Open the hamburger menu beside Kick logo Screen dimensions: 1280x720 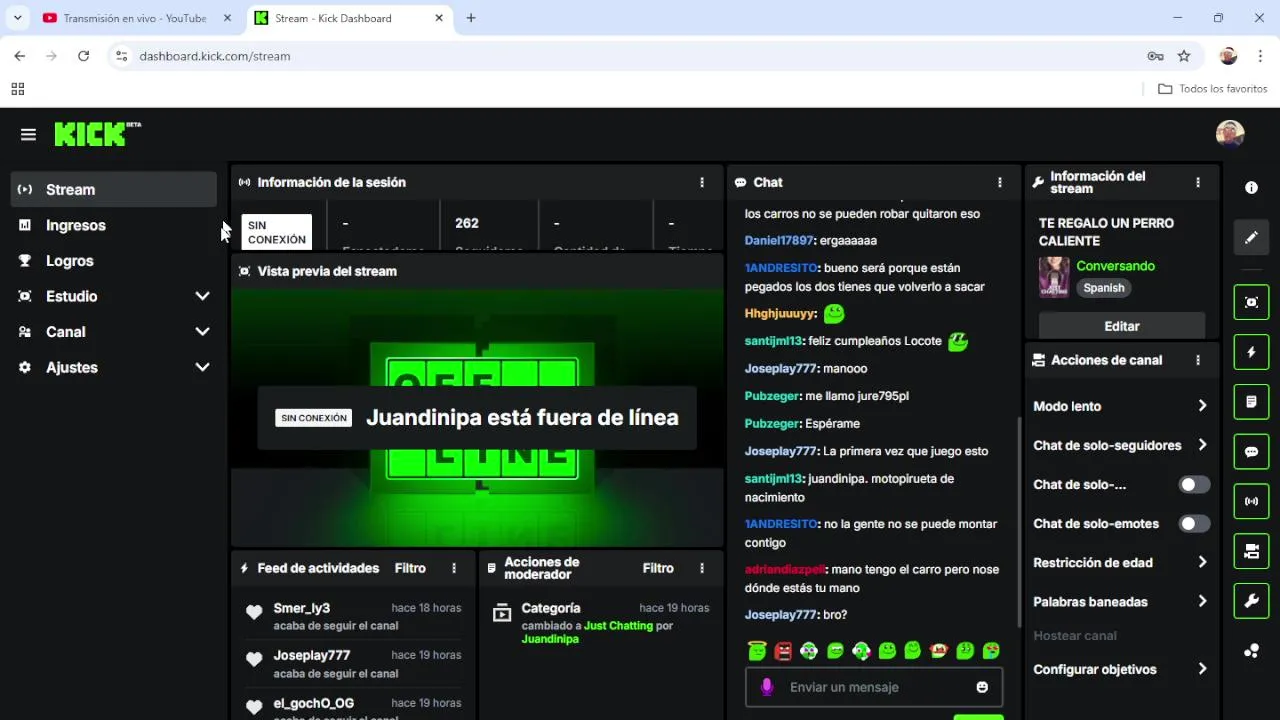point(28,134)
